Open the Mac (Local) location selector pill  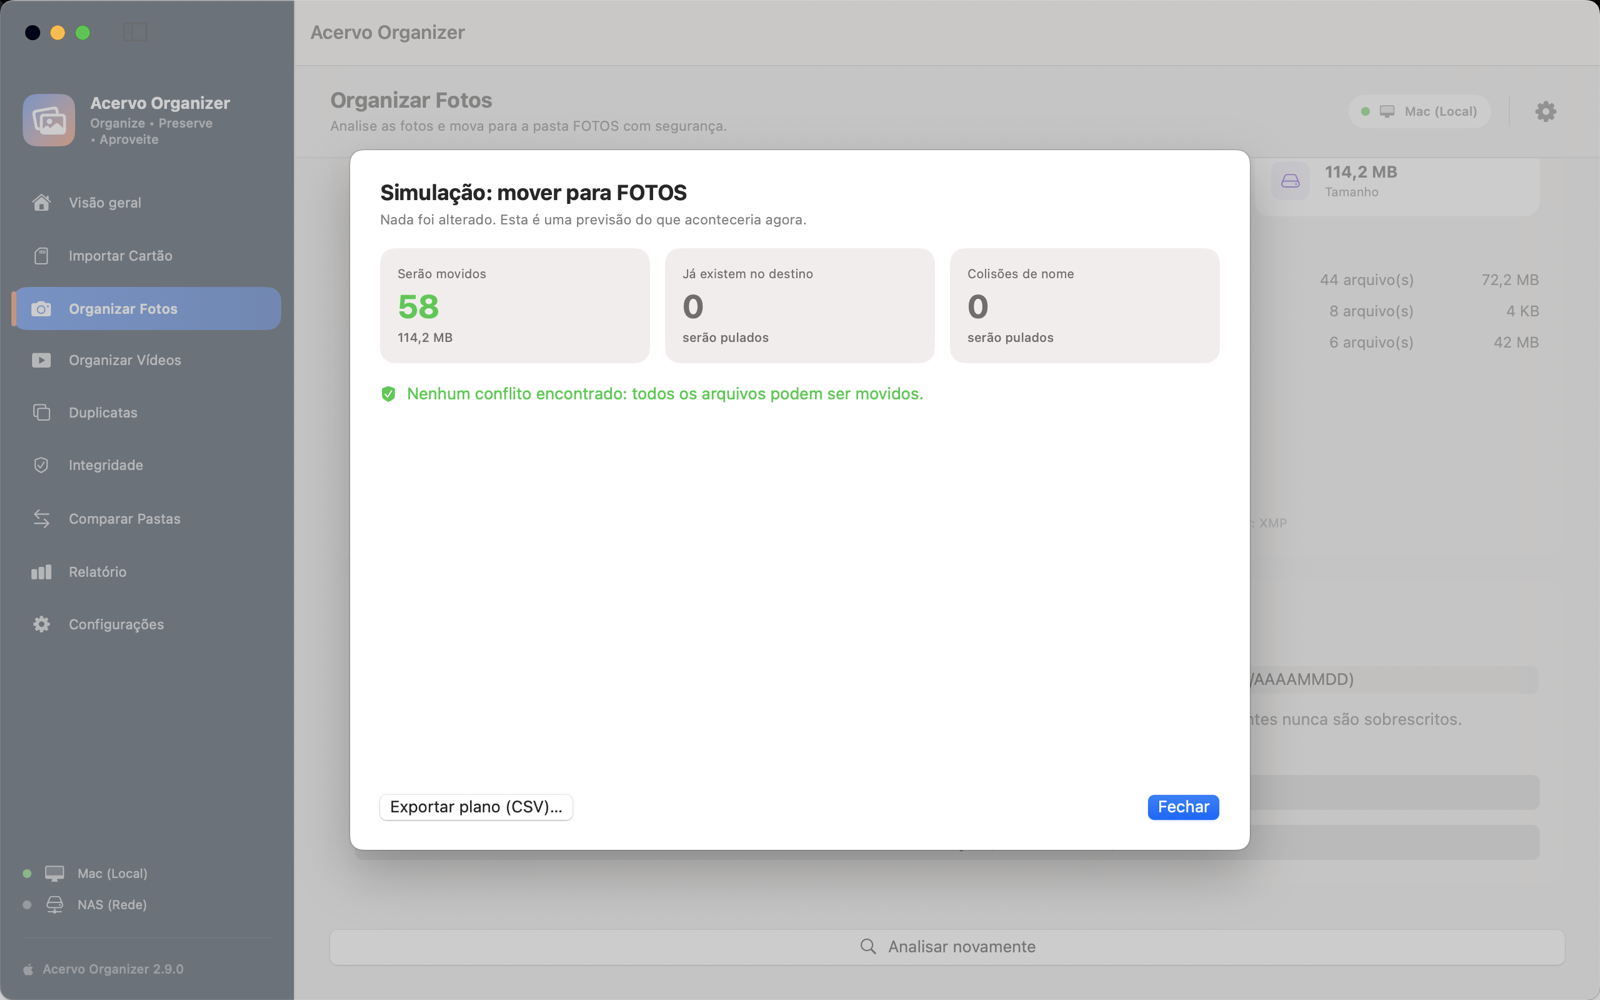pyautogui.click(x=1420, y=111)
